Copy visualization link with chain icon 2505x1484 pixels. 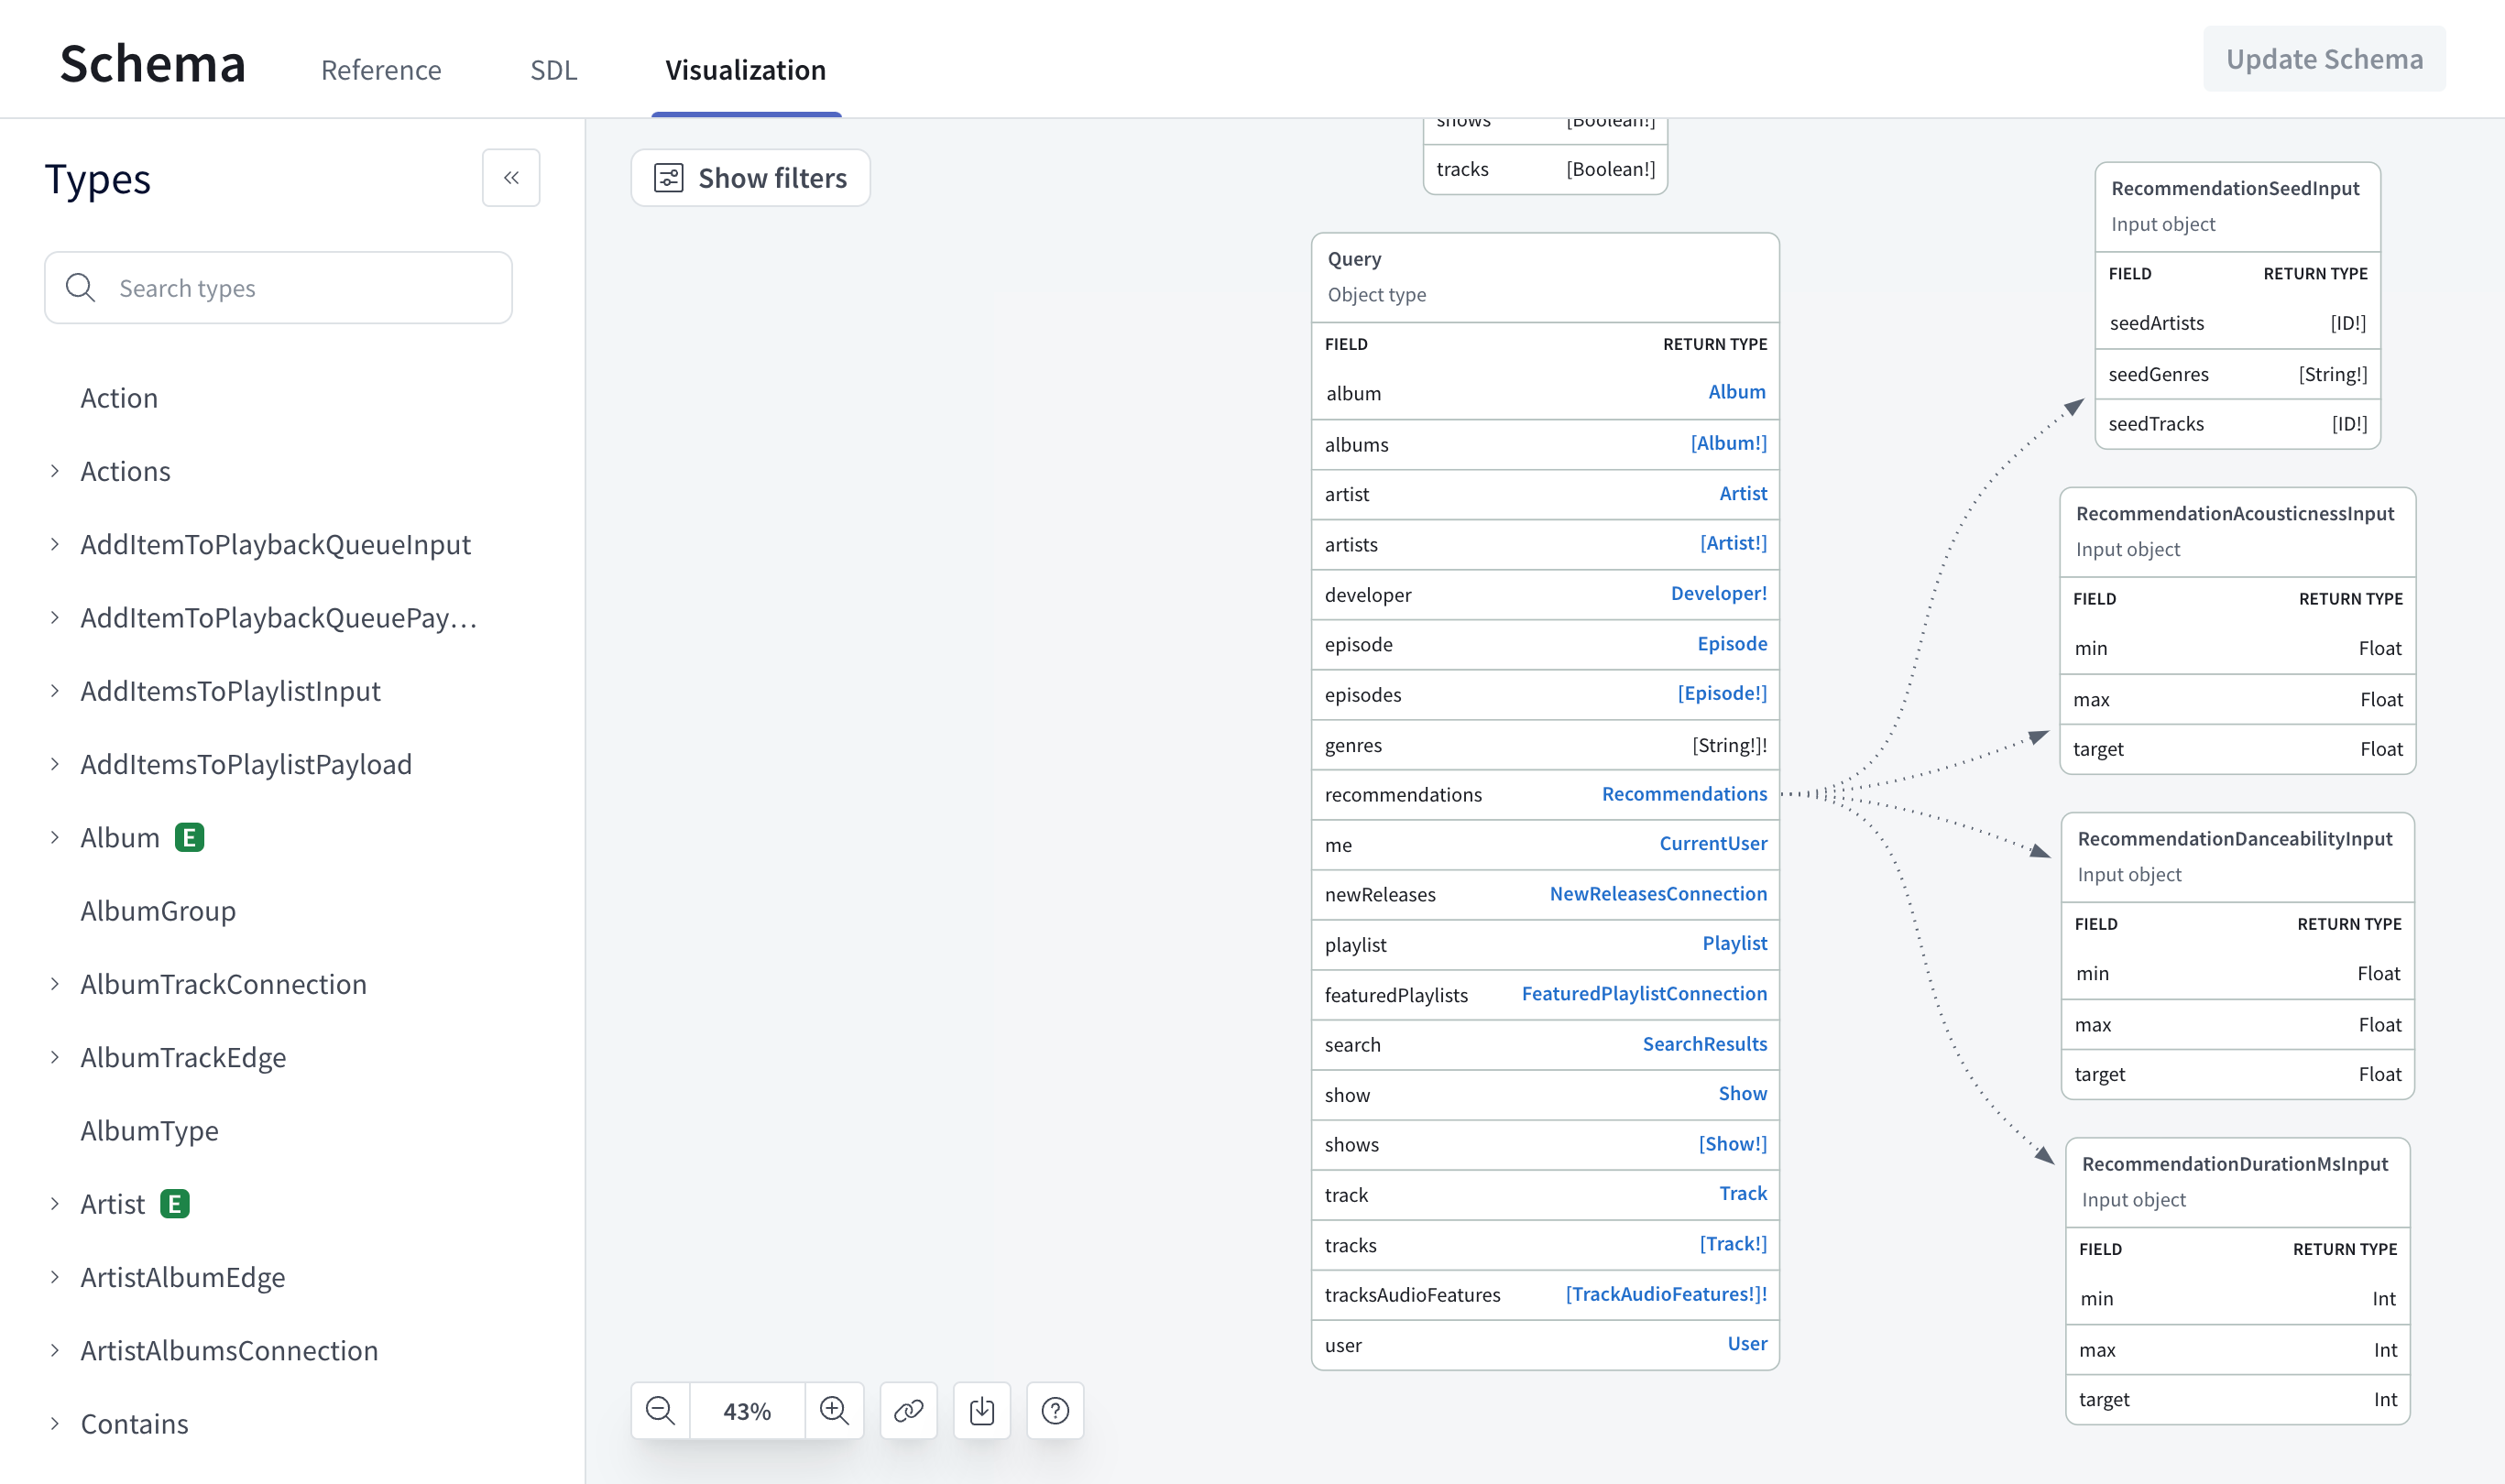tap(908, 1411)
